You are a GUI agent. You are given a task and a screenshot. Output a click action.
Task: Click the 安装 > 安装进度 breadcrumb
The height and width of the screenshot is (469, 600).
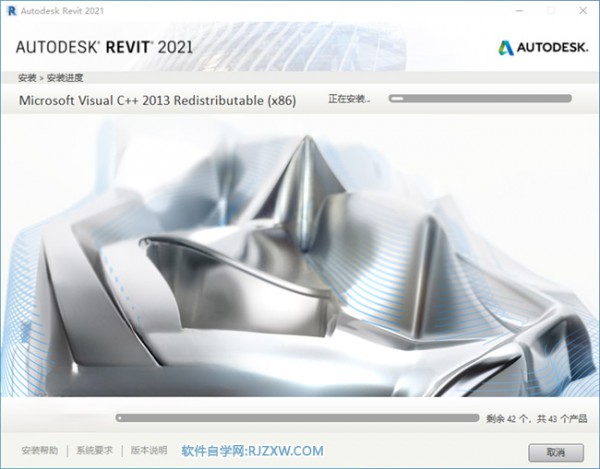click(51, 78)
